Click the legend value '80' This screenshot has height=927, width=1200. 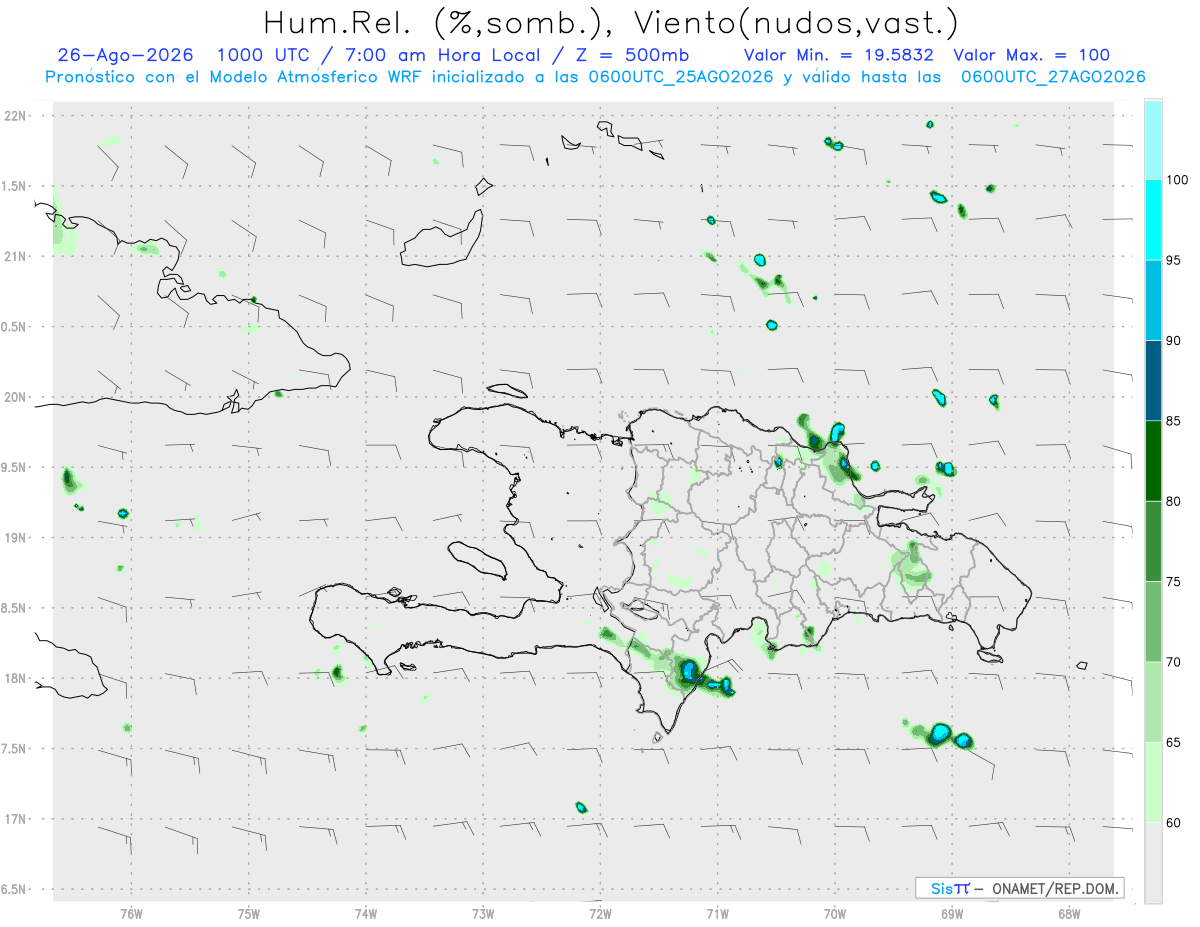click(1174, 502)
